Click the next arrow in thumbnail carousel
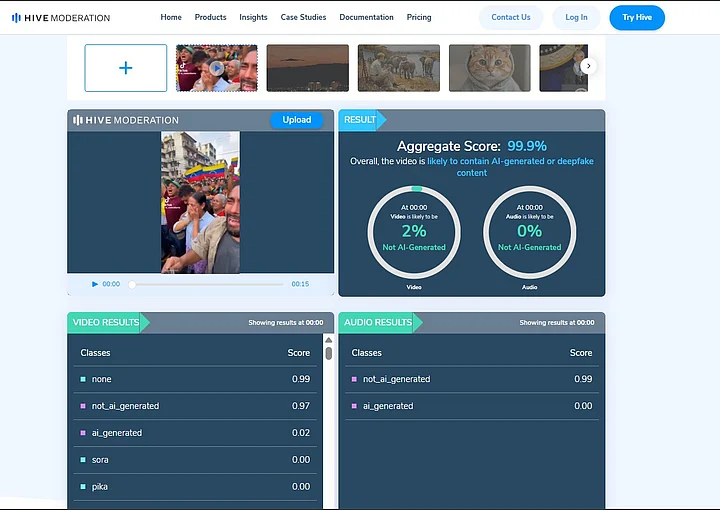720x510 pixels. click(x=588, y=66)
